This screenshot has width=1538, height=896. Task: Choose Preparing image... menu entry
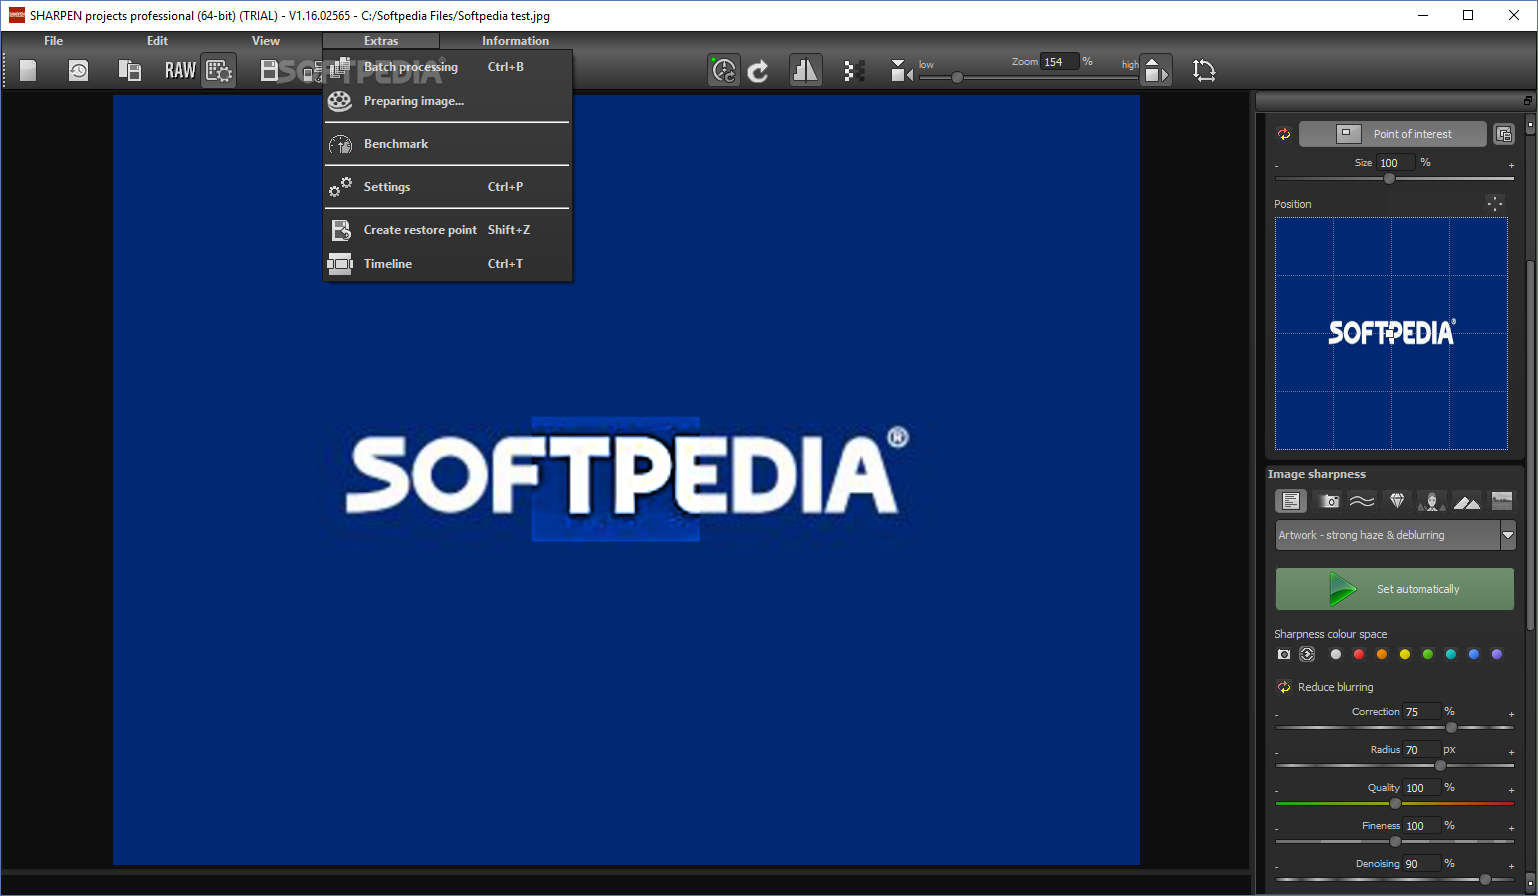point(447,101)
